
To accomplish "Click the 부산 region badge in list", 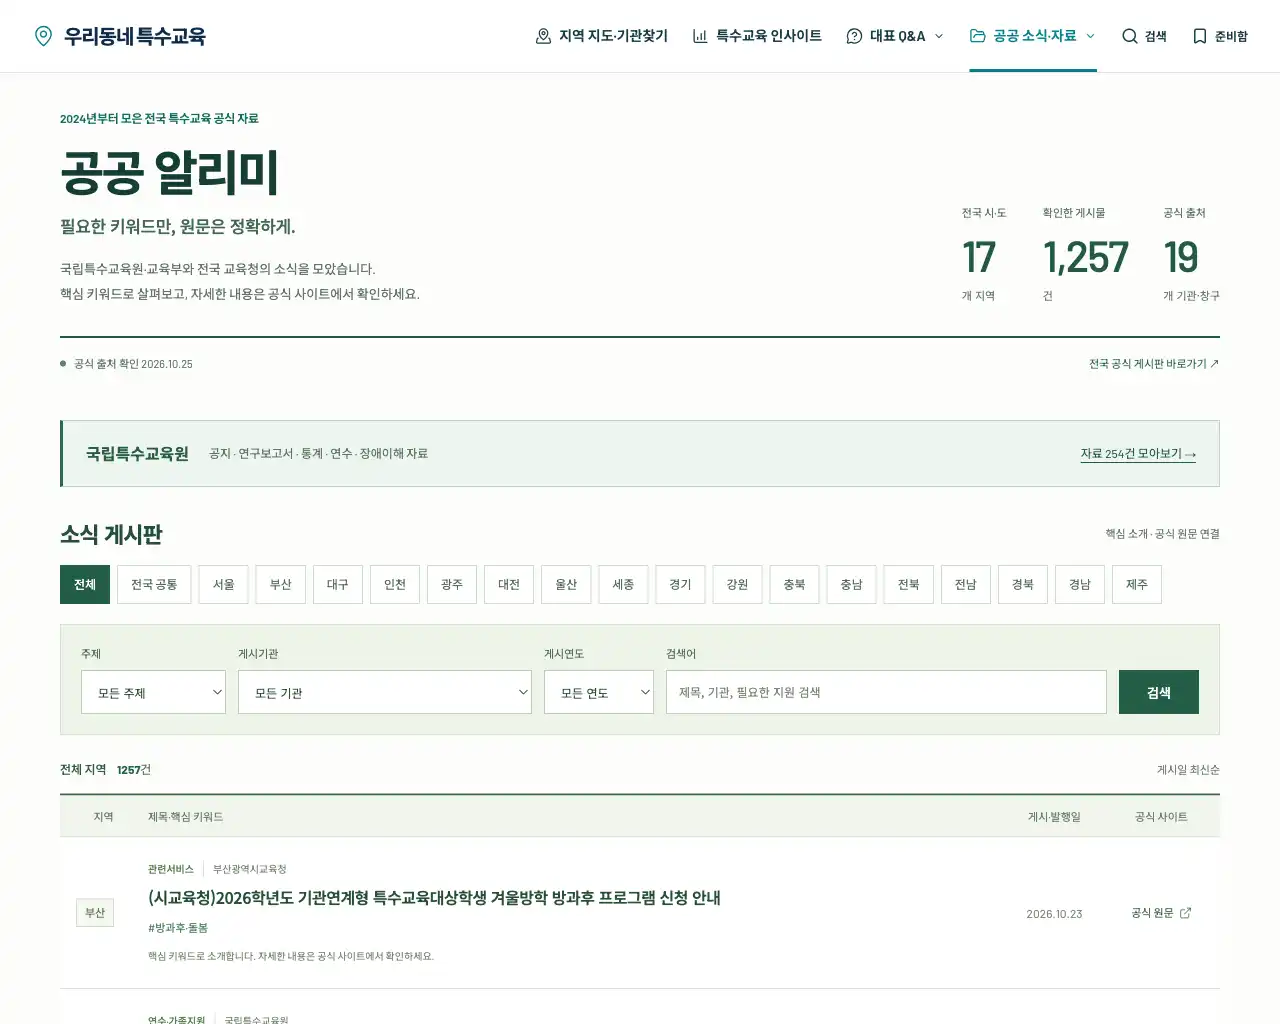I will [95, 913].
